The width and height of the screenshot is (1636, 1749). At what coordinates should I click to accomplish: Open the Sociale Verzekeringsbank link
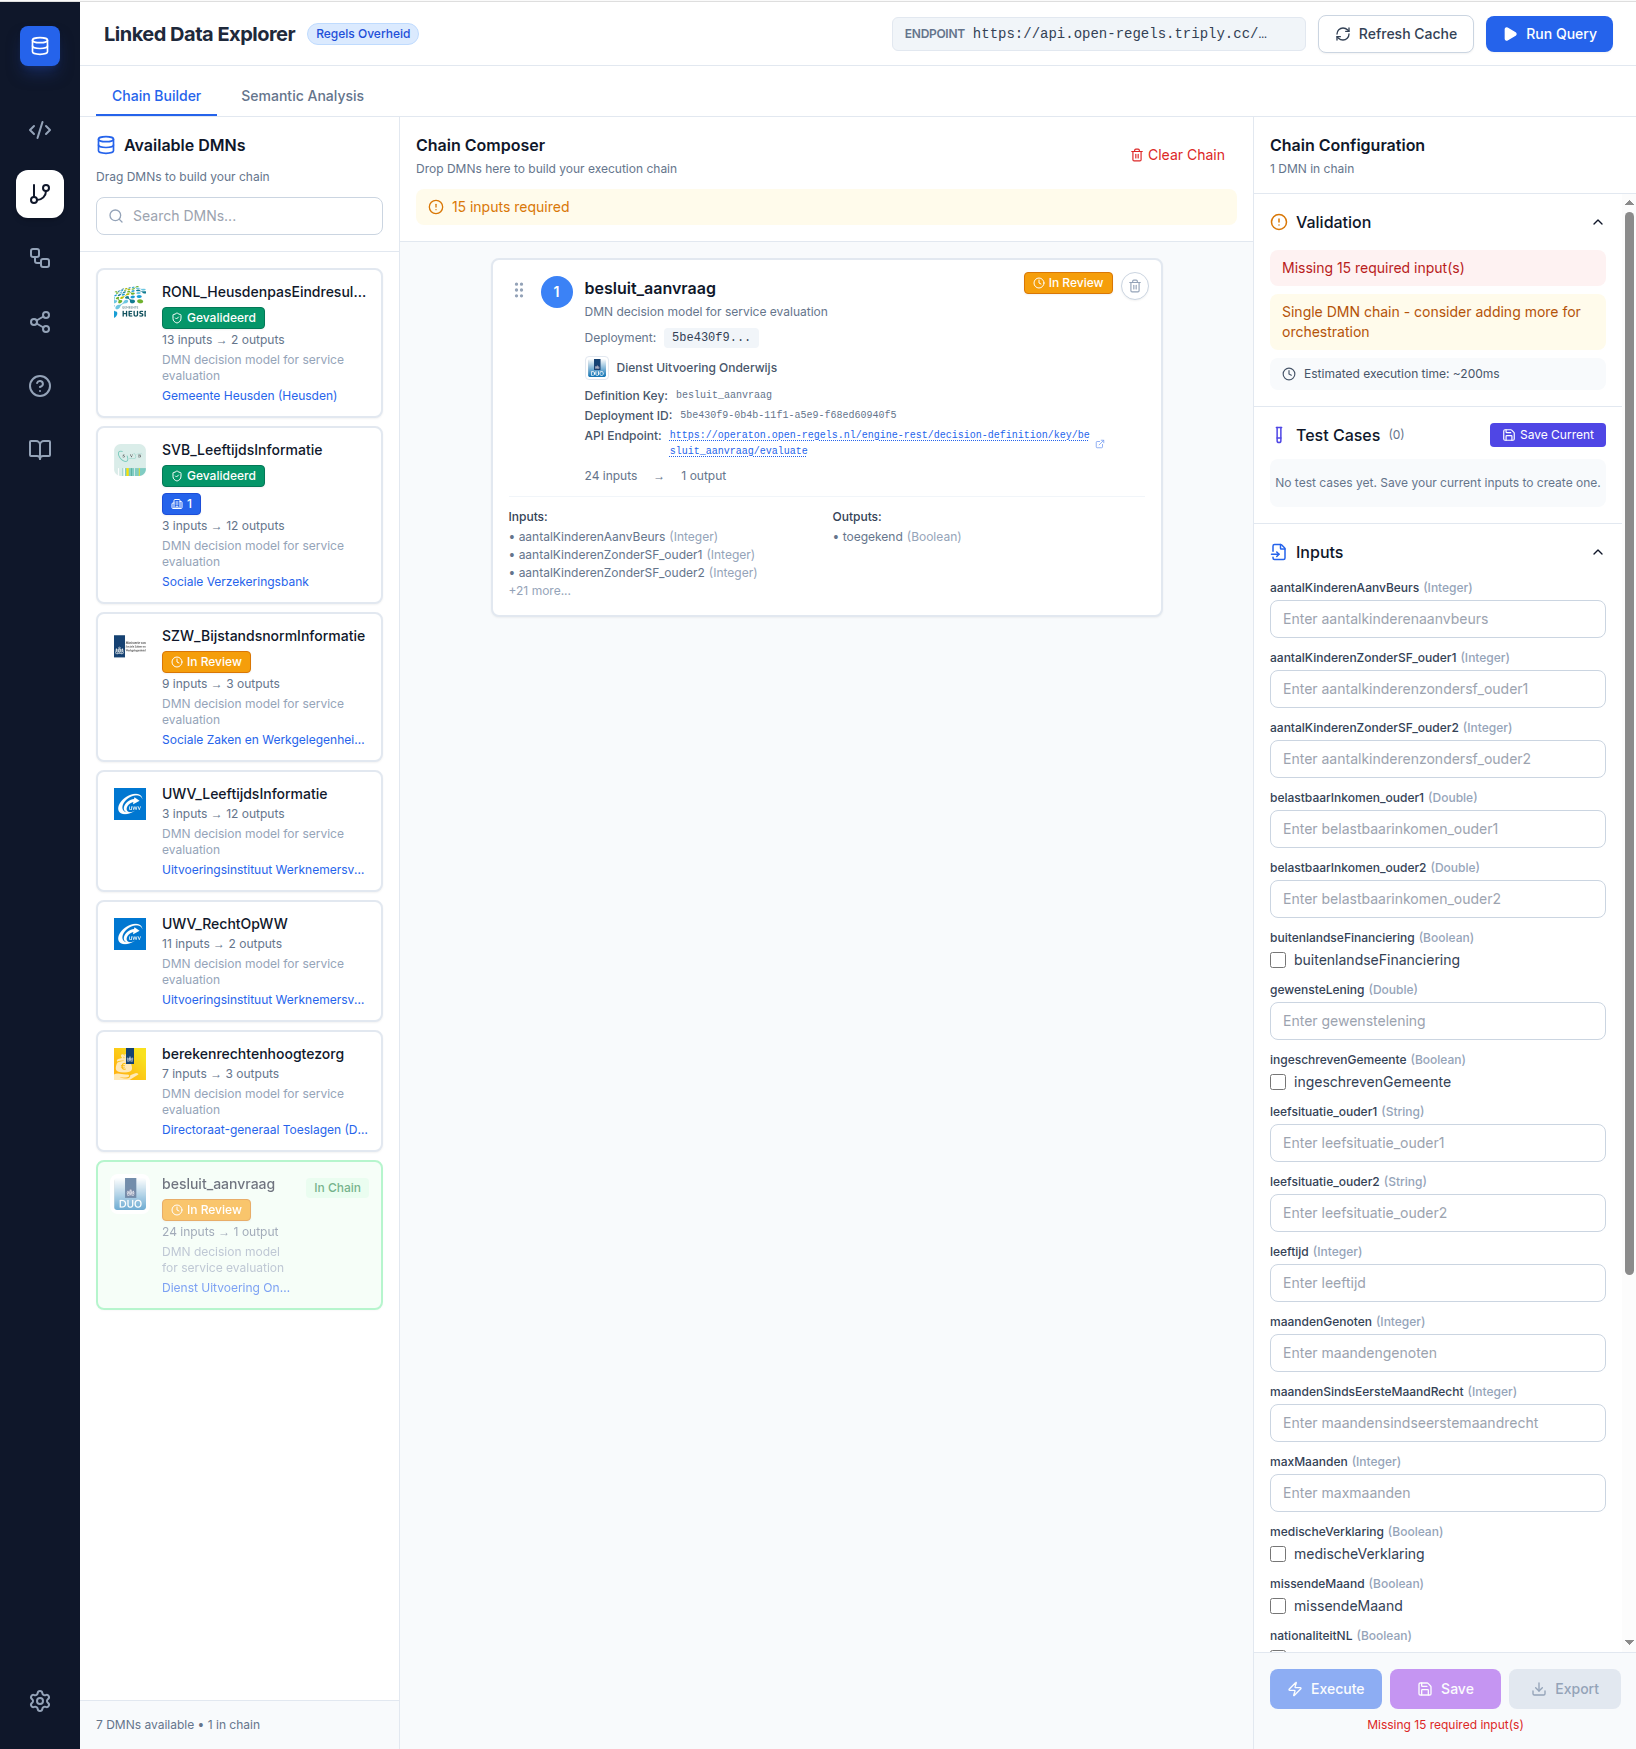[236, 582]
